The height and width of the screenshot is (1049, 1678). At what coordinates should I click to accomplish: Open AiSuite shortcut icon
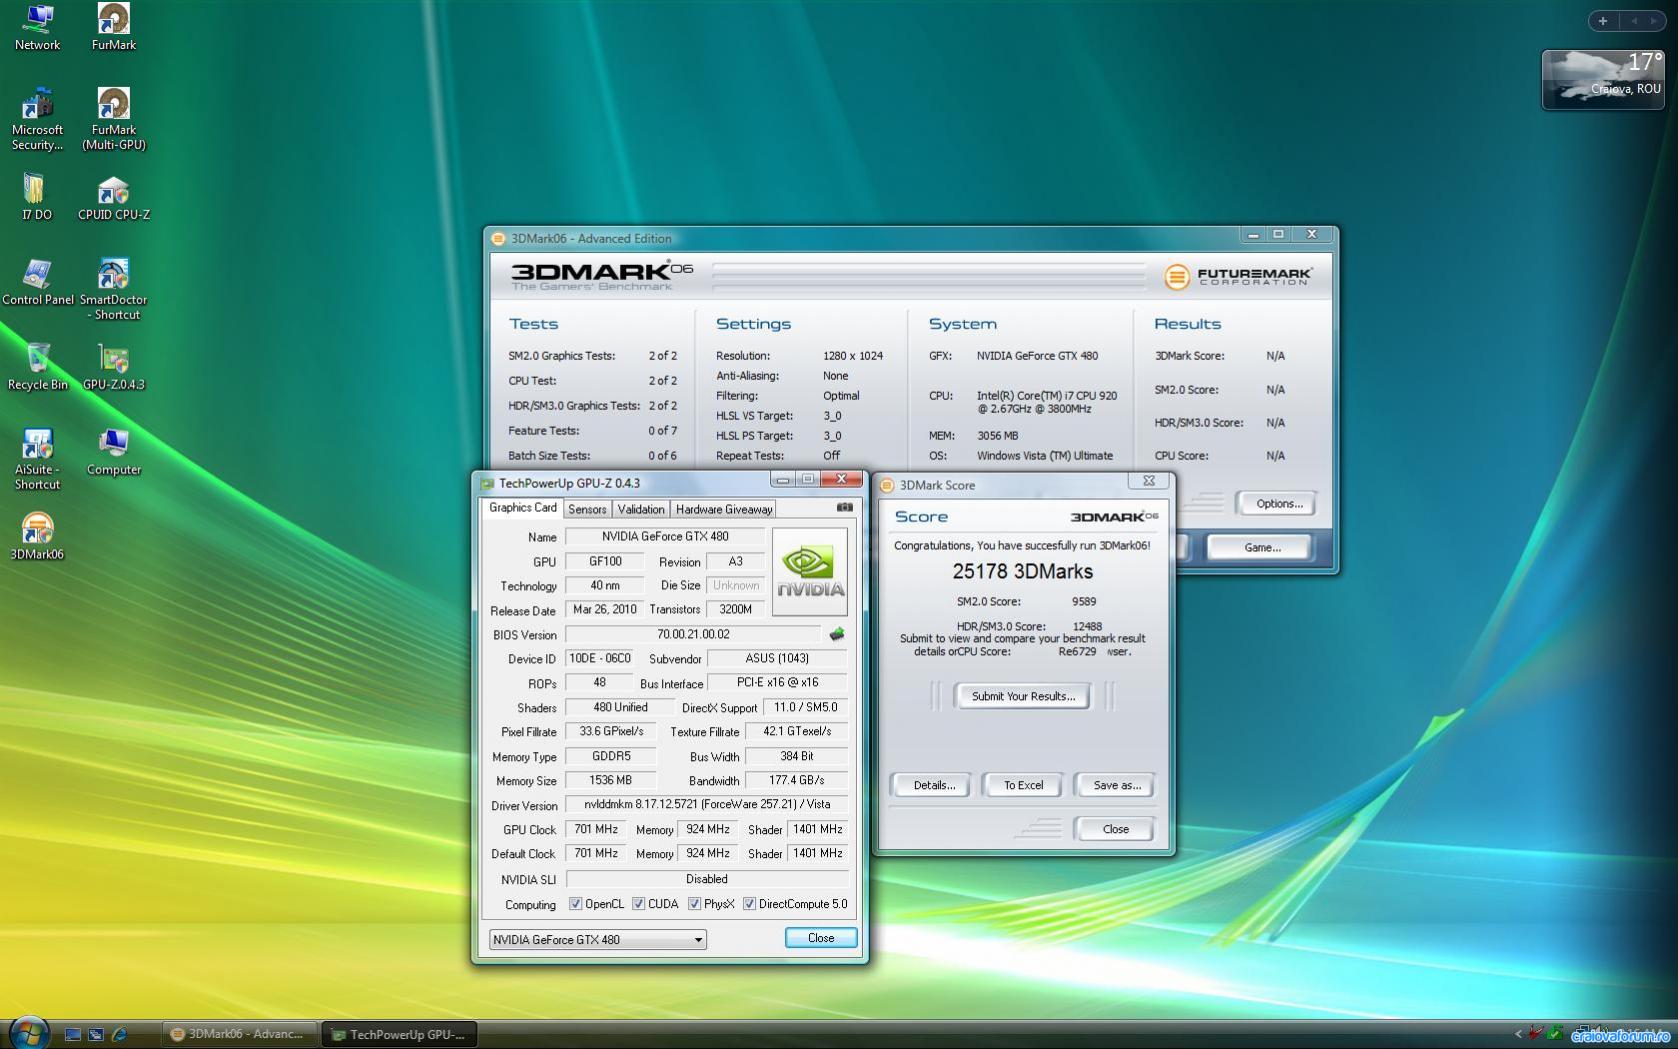point(37,460)
